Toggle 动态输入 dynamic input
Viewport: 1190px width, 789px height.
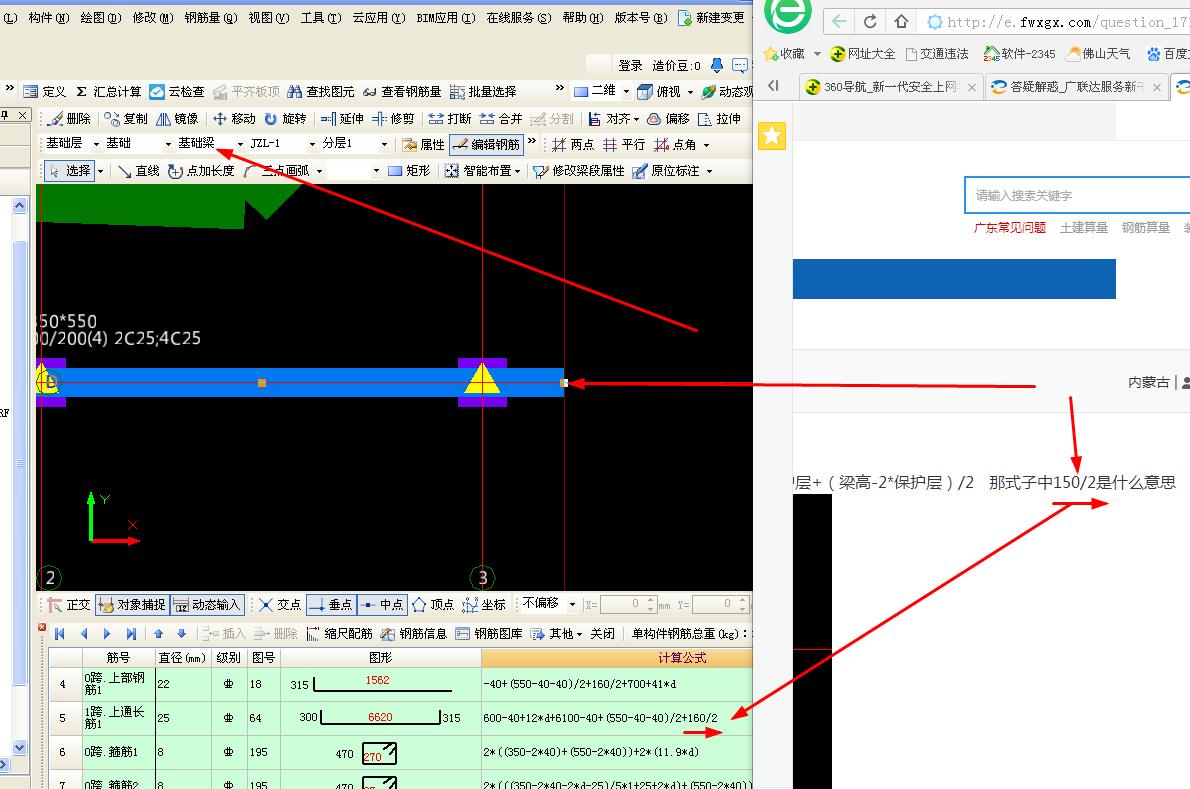point(207,605)
